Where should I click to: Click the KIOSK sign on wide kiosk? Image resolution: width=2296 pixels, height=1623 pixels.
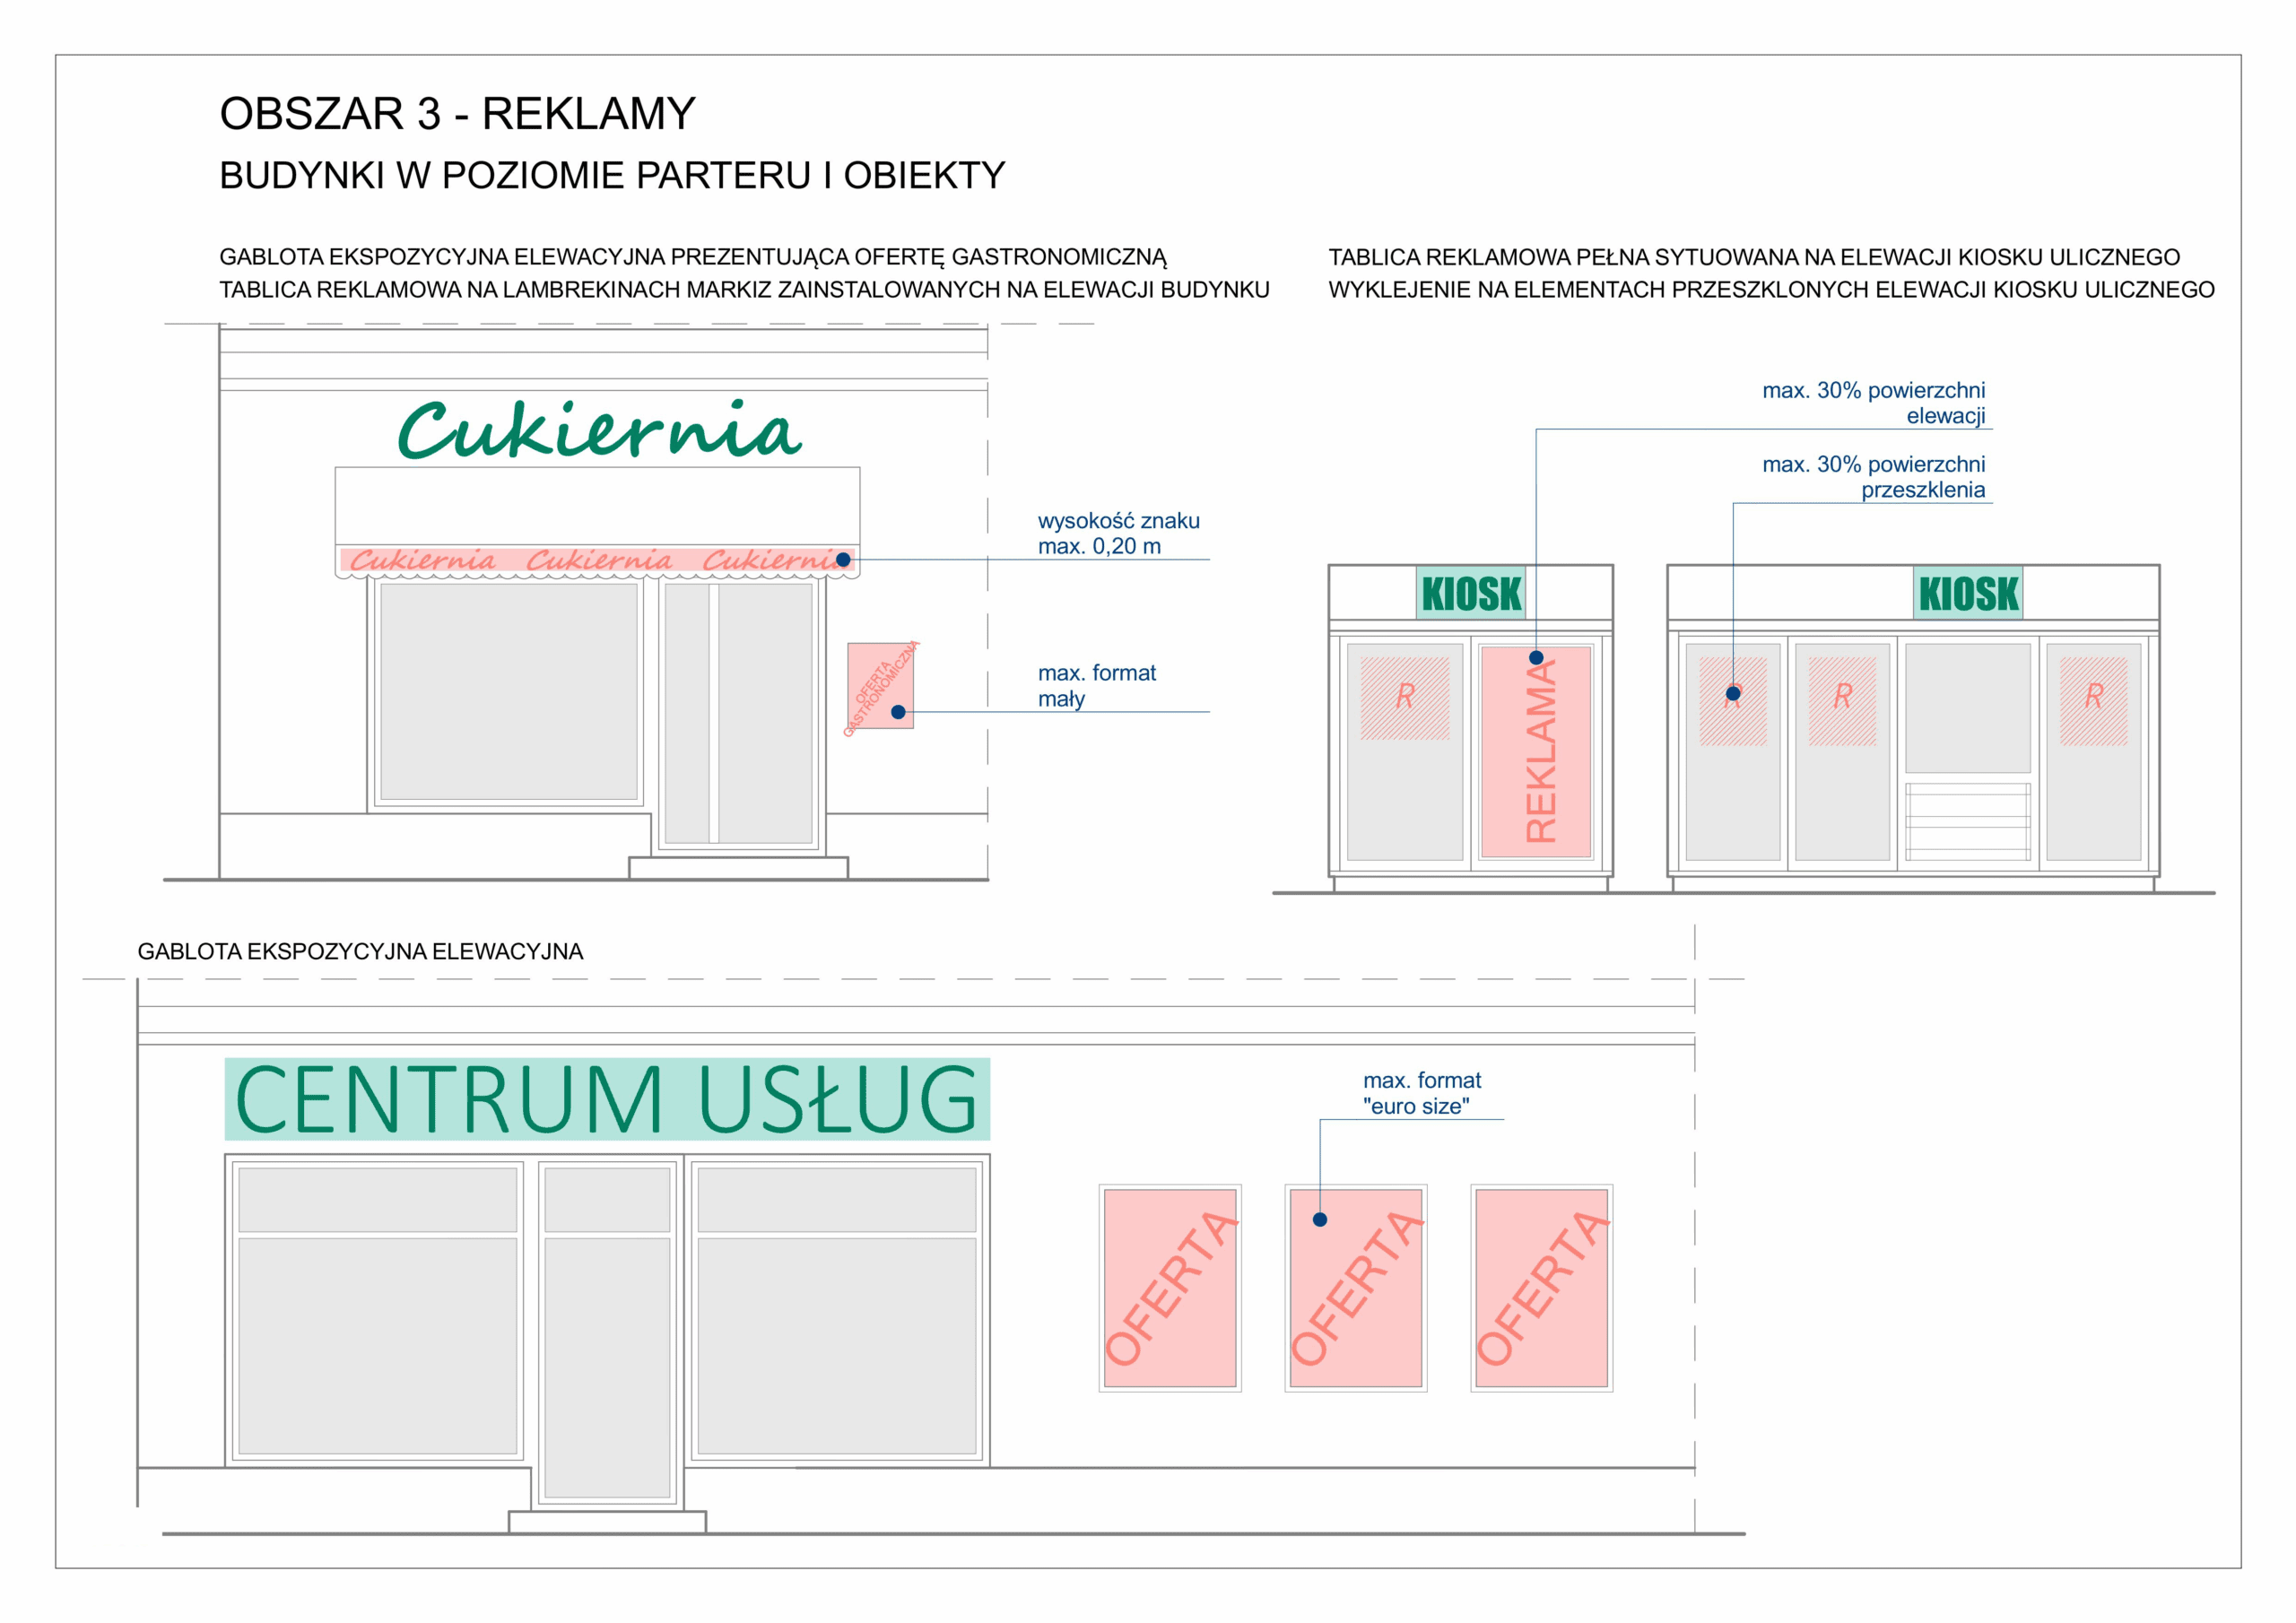(1968, 593)
